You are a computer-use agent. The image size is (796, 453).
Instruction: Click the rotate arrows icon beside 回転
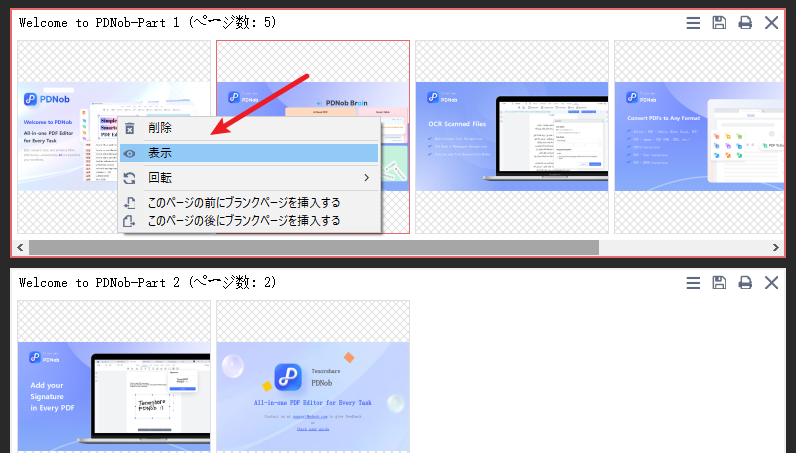click(130, 178)
